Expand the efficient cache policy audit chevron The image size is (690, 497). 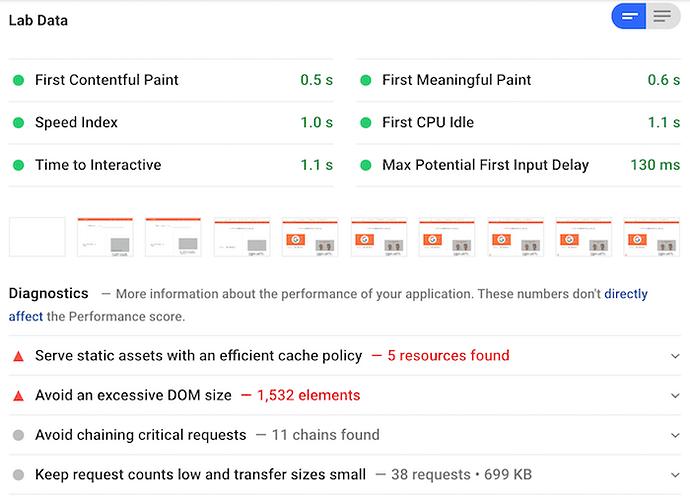[x=675, y=356]
